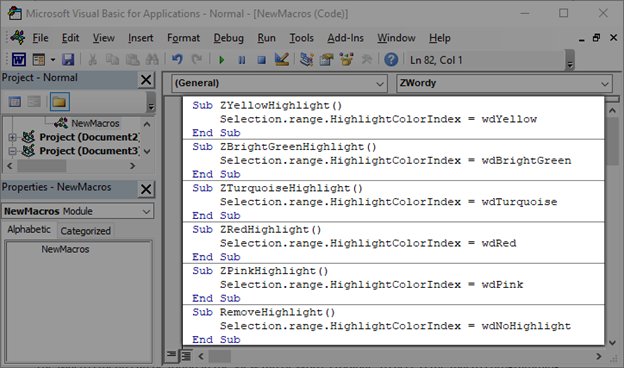Click code window scroll down arrow
Image resolution: width=624 pixels, height=368 pixels.
coord(612,343)
